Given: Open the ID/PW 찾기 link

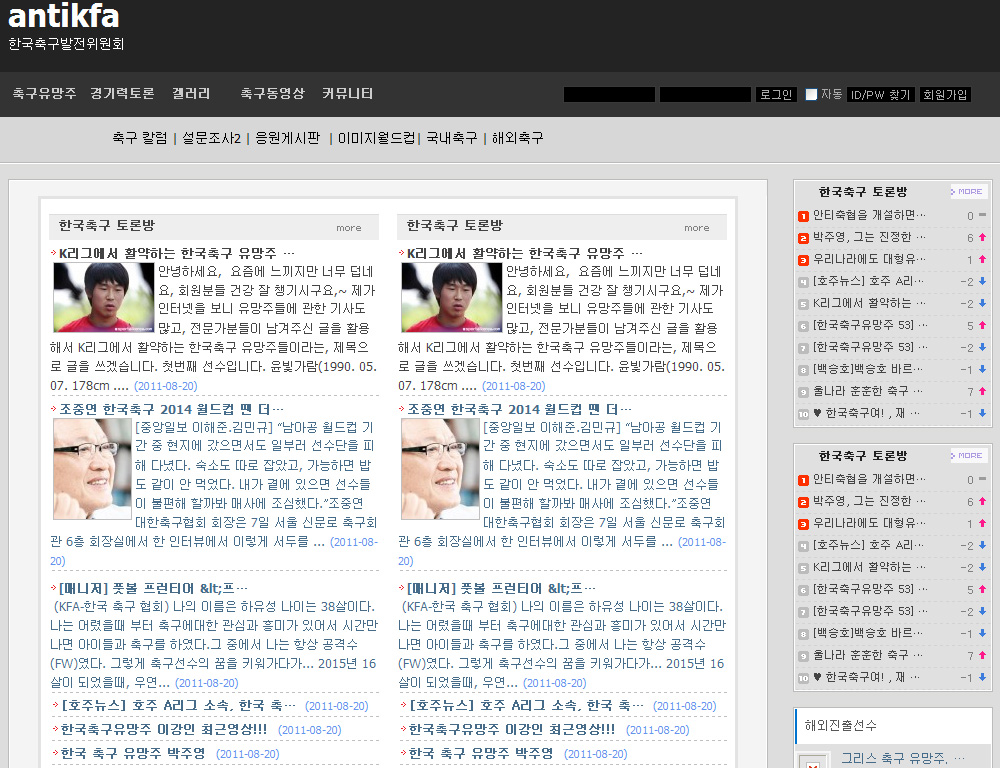Looking at the screenshot, I should click(880, 95).
